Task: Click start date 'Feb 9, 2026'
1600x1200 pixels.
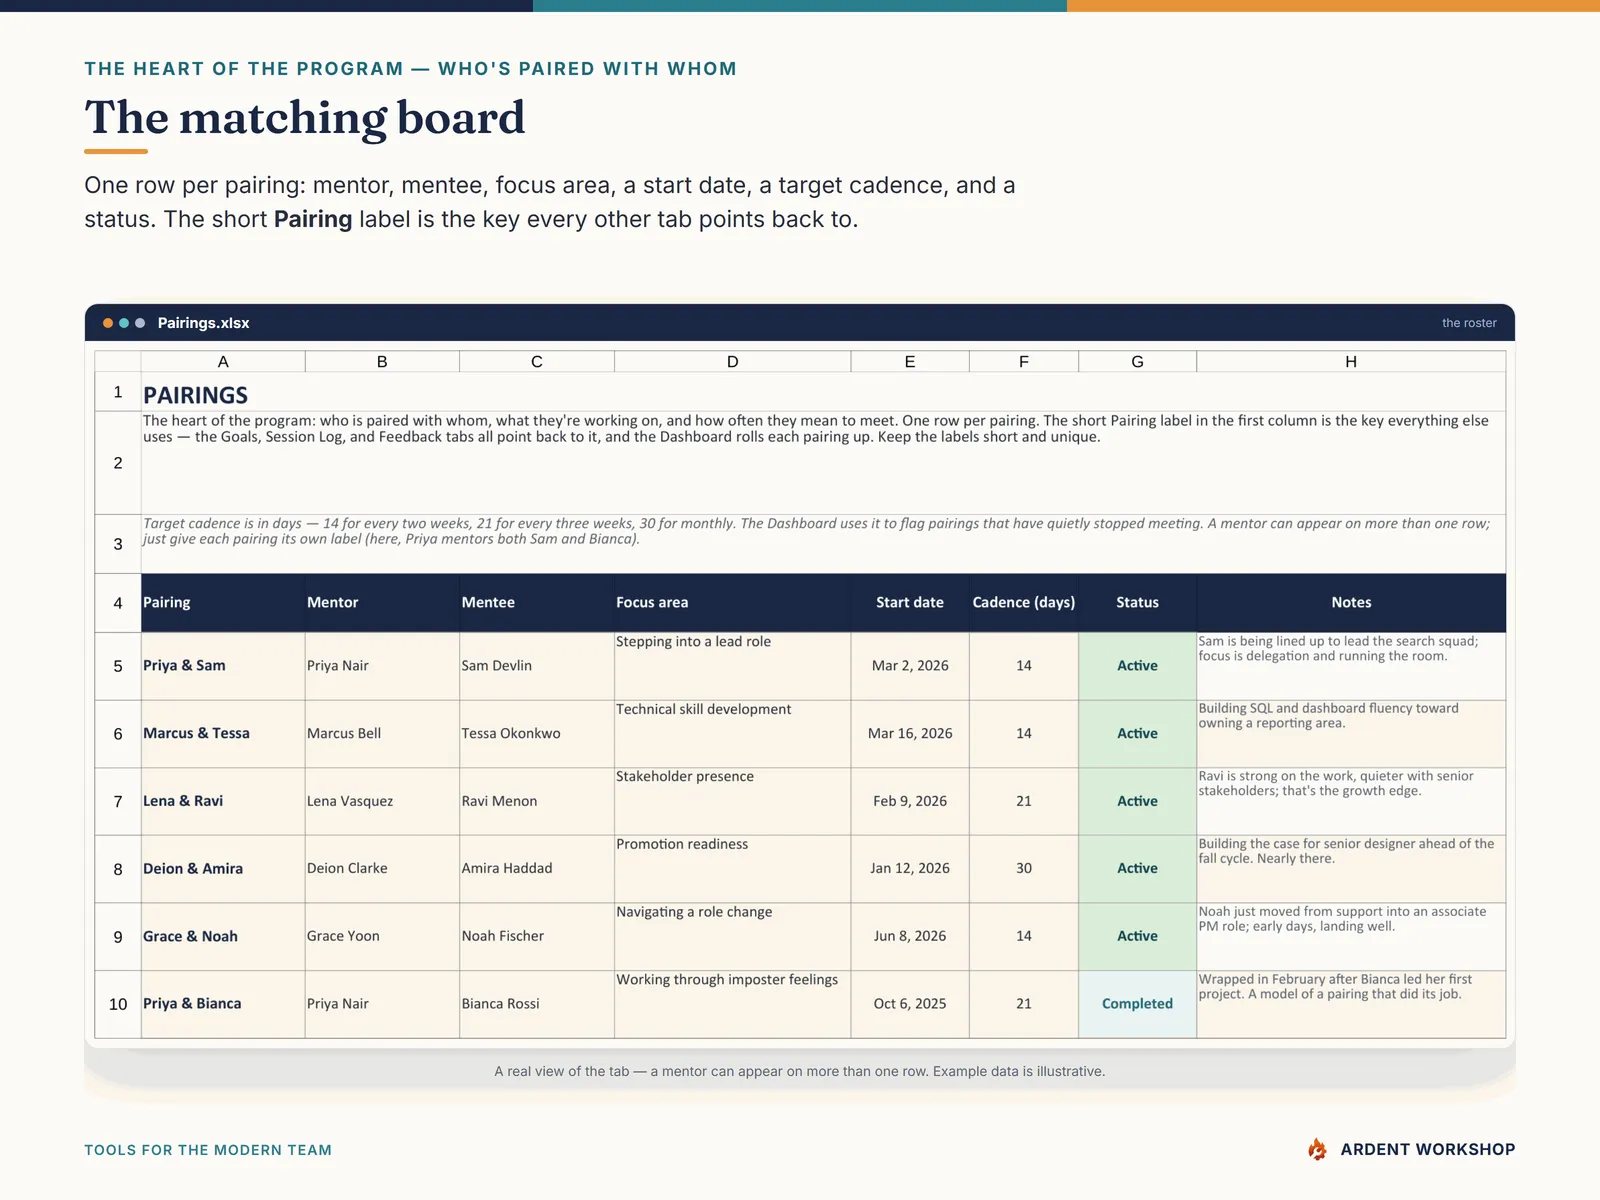Action: point(910,801)
